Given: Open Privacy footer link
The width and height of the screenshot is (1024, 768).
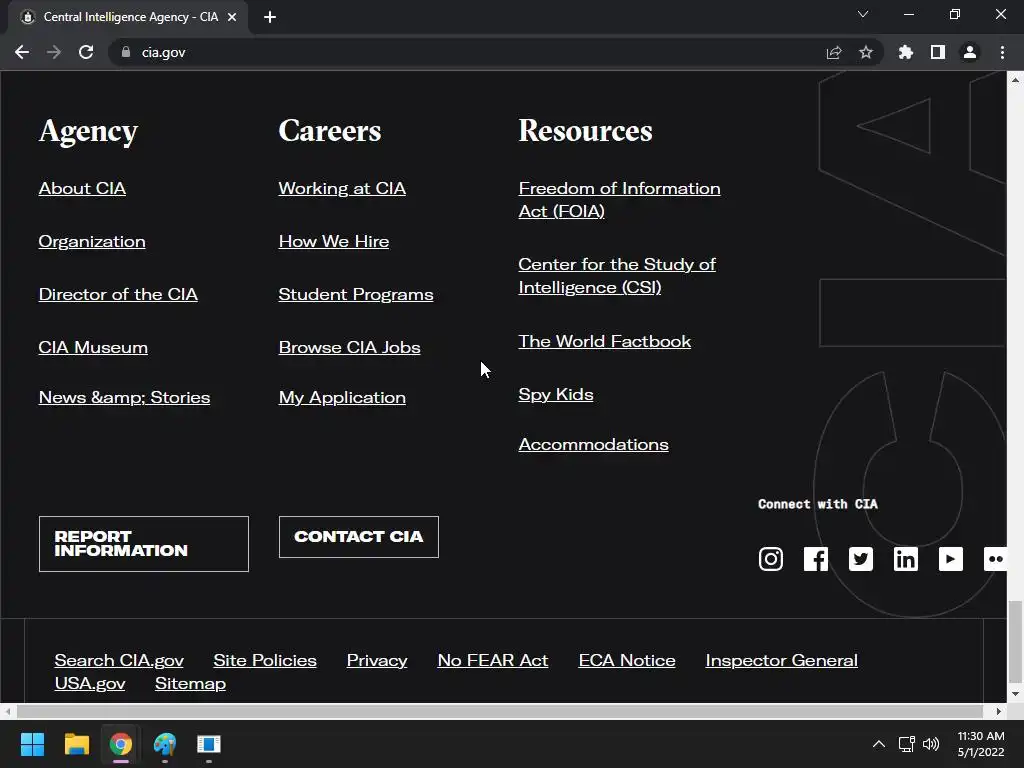Looking at the screenshot, I should (377, 660).
